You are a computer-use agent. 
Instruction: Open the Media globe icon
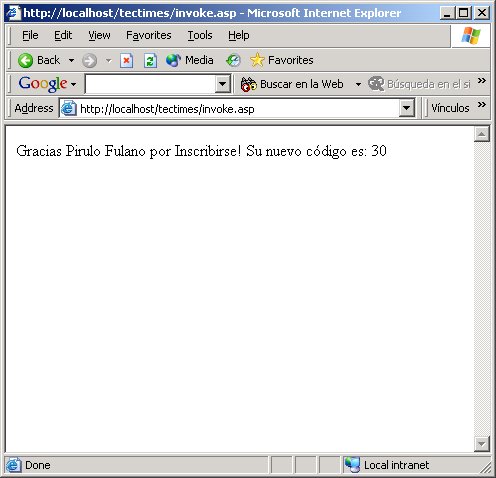click(173, 60)
